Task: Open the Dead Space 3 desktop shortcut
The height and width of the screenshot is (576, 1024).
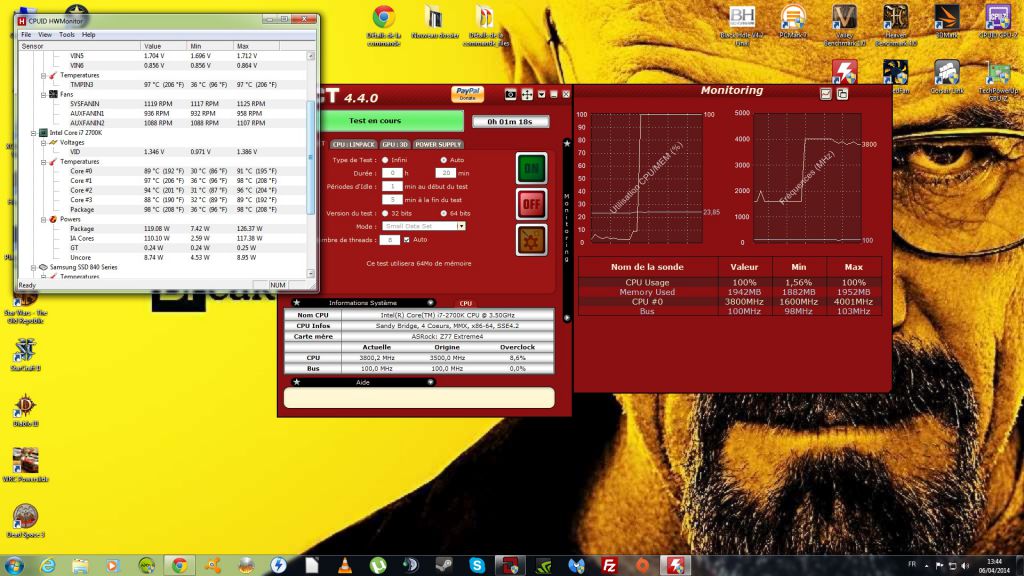Action: coord(25,522)
